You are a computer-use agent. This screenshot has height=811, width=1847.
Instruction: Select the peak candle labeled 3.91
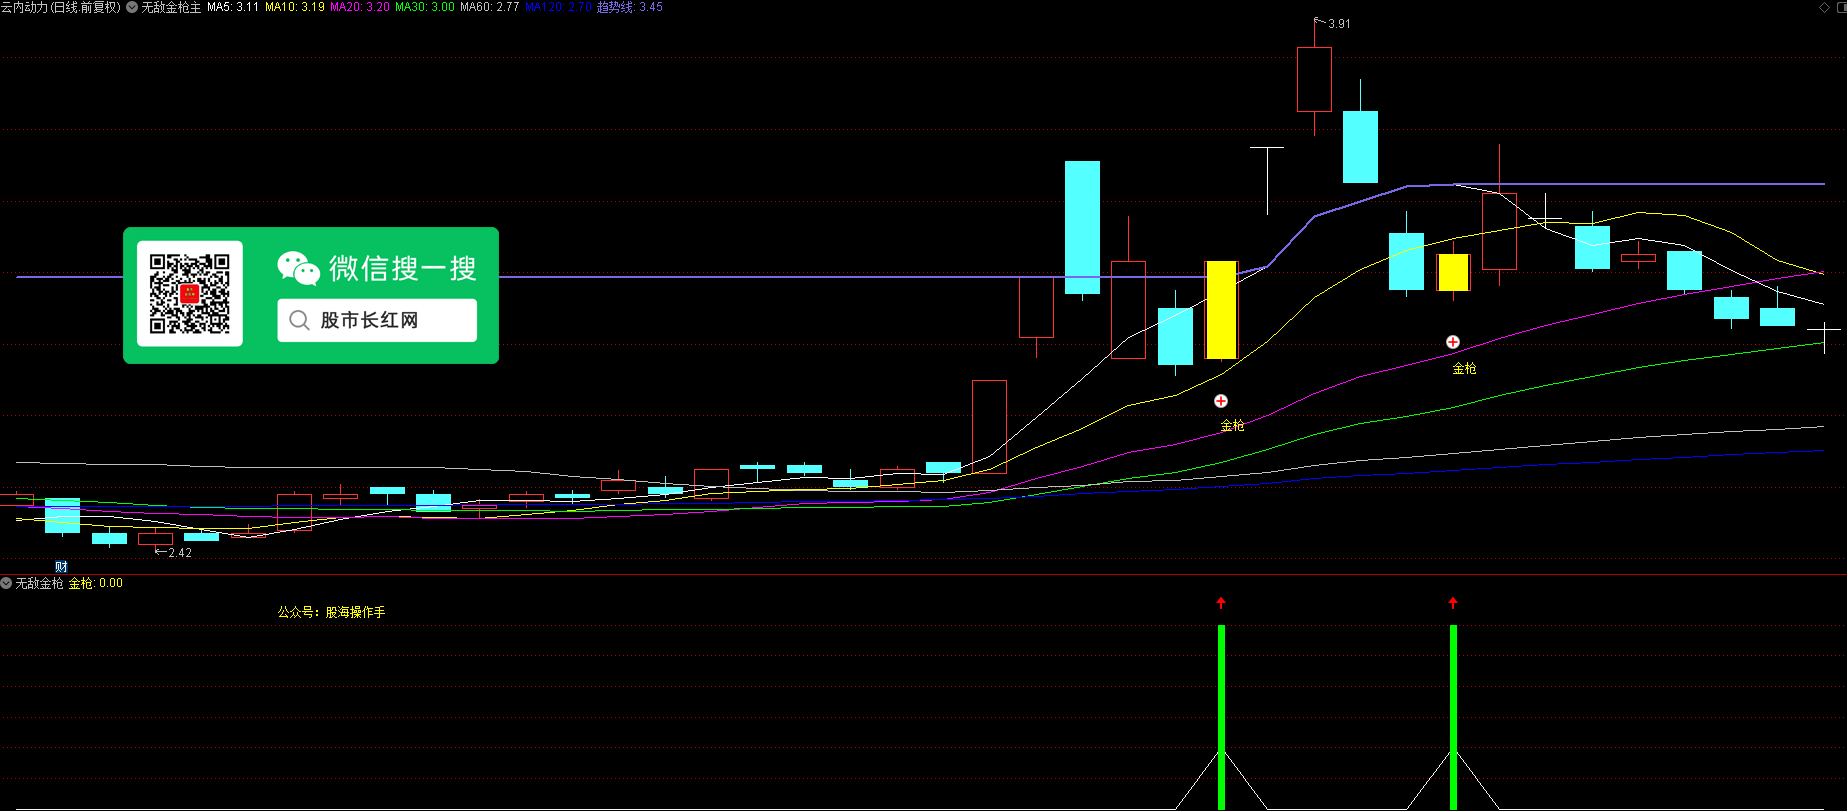click(1314, 79)
